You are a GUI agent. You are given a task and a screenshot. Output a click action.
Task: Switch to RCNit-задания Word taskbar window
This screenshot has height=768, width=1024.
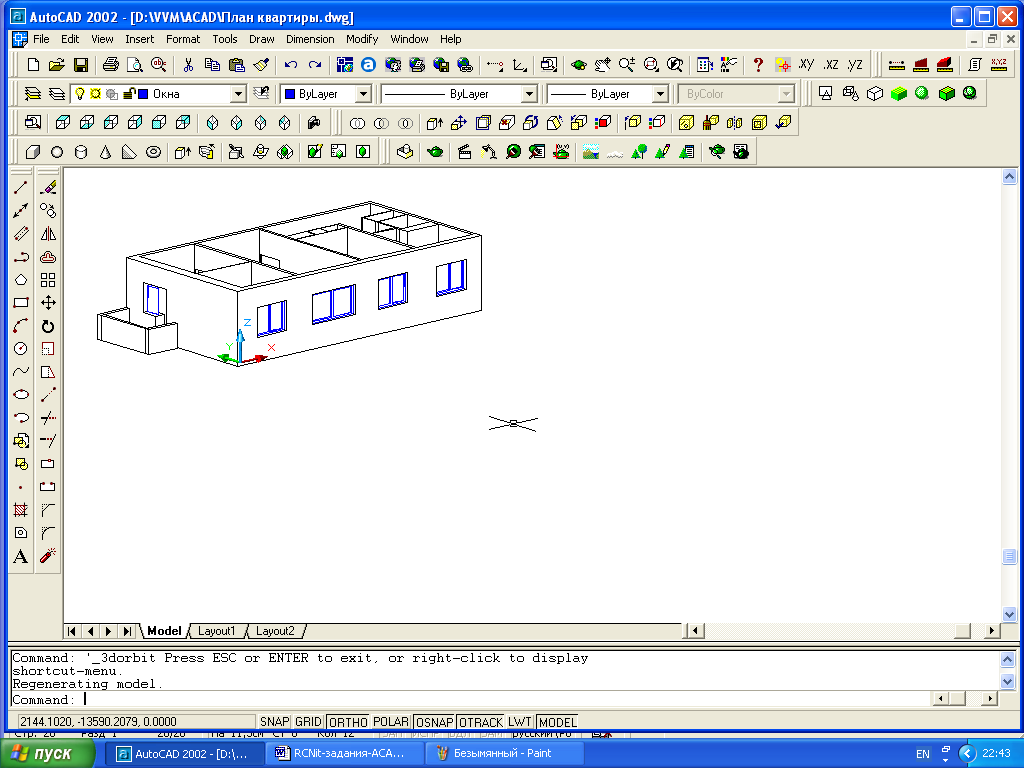coord(344,754)
